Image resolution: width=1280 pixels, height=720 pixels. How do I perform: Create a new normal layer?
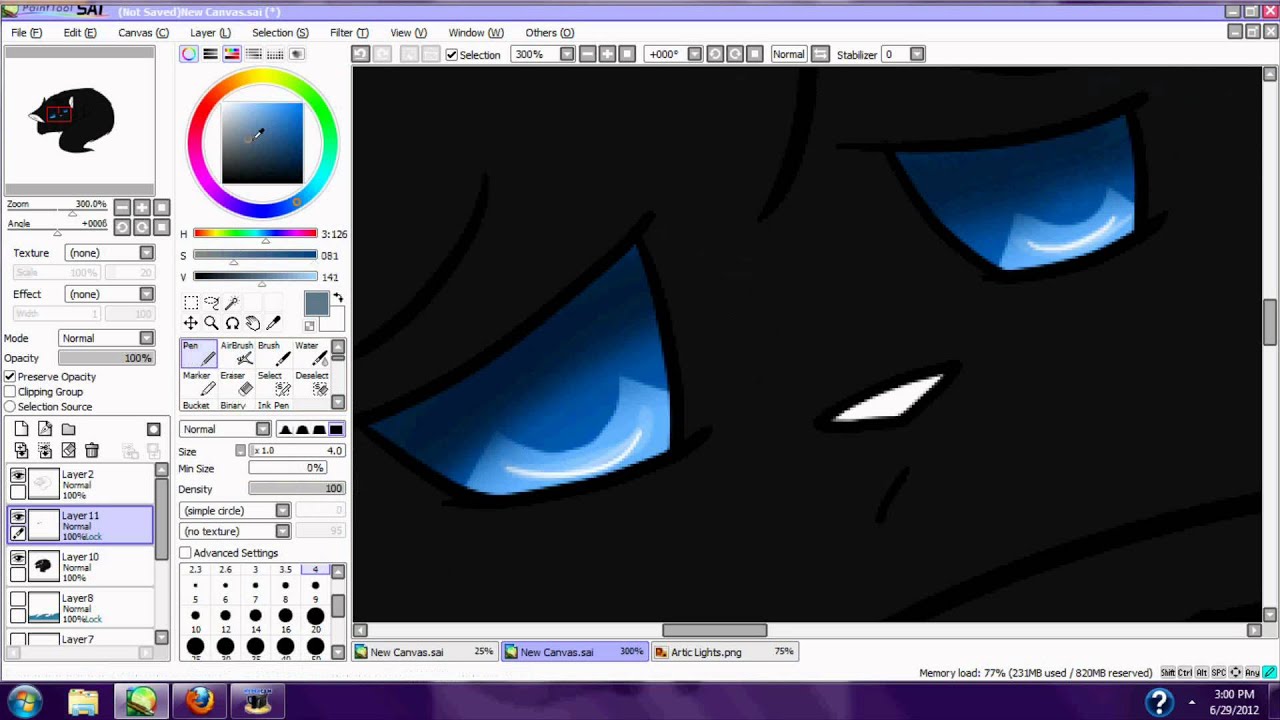22,429
